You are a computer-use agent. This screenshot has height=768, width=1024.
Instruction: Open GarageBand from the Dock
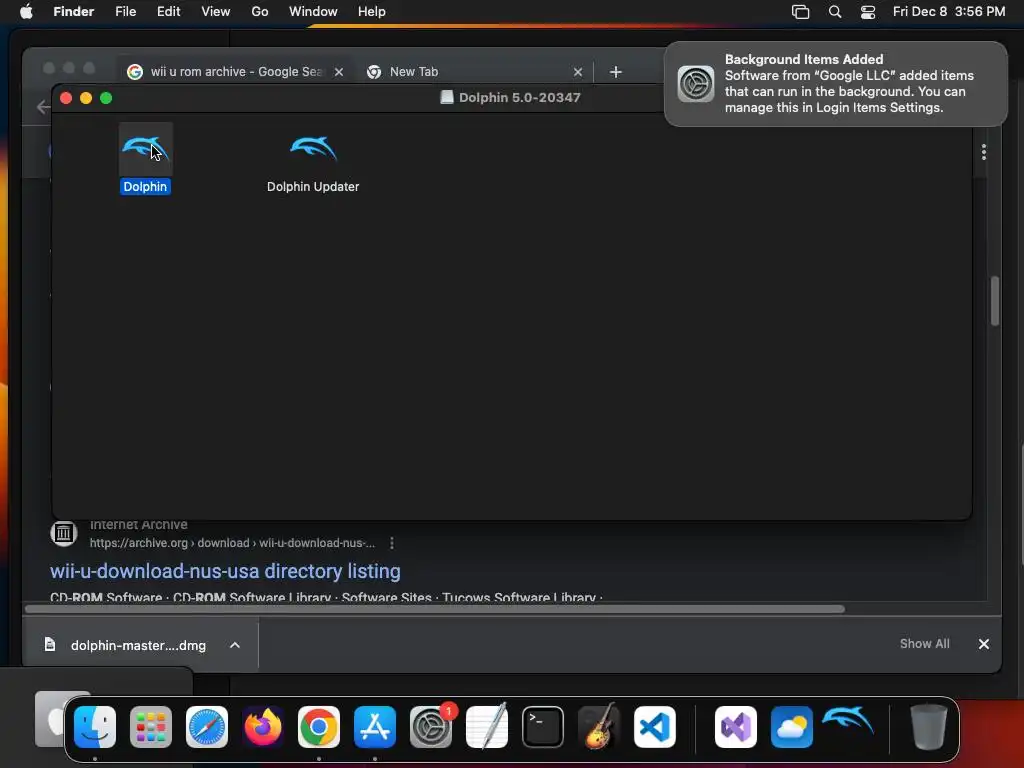point(599,727)
